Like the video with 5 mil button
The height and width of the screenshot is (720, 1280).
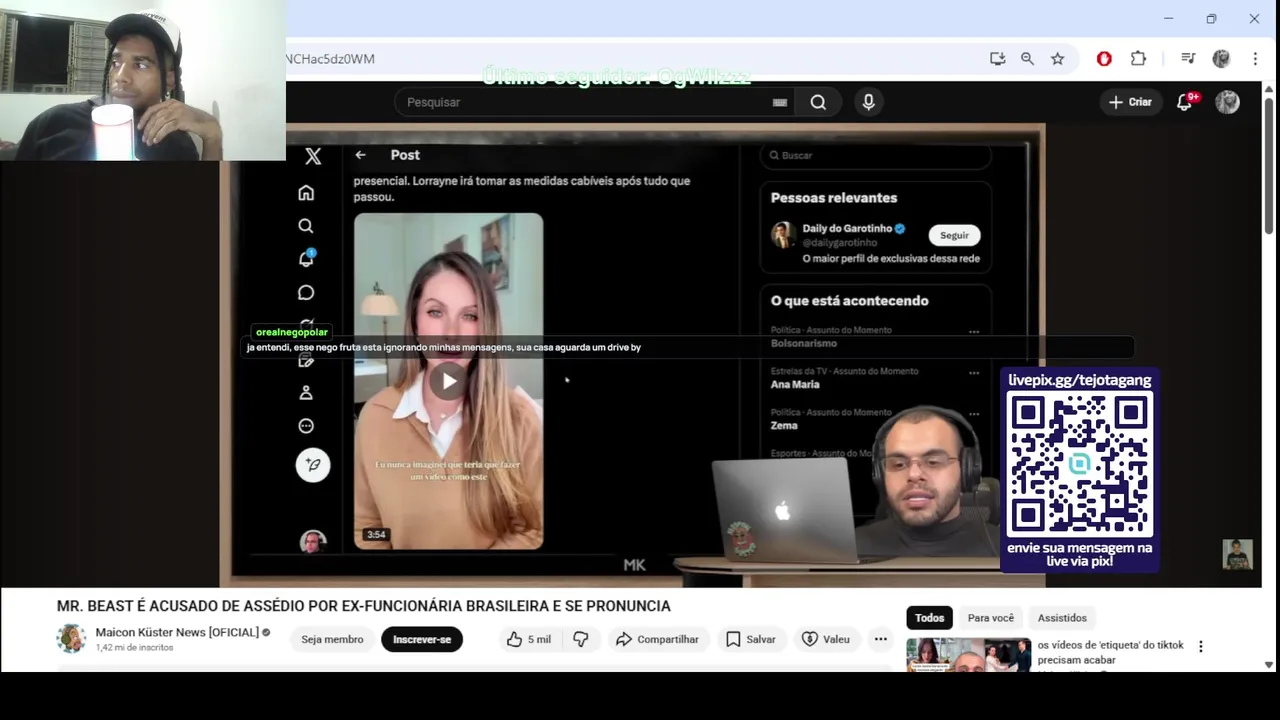pyautogui.click(x=528, y=639)
